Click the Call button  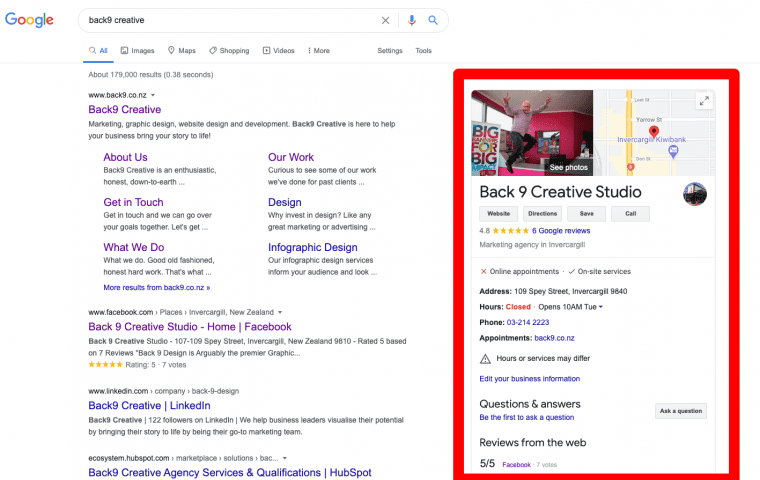tap(630, 214)
